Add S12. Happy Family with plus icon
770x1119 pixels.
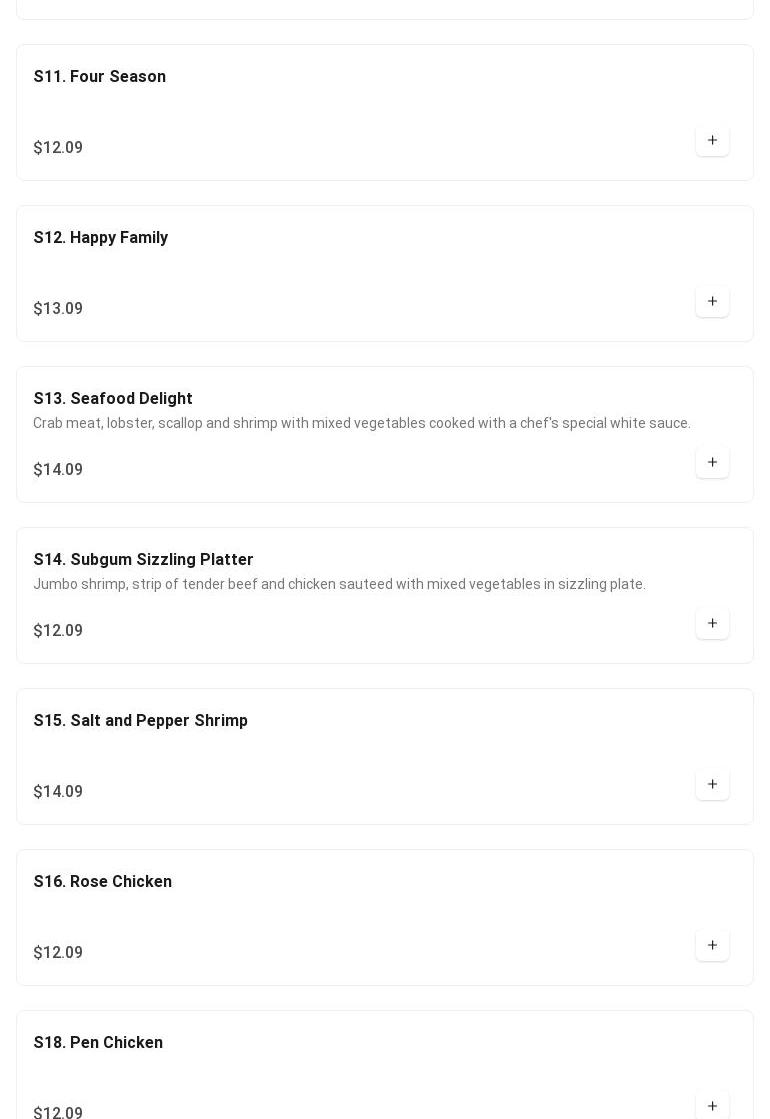pyautogui.click(x=712, y=301)
